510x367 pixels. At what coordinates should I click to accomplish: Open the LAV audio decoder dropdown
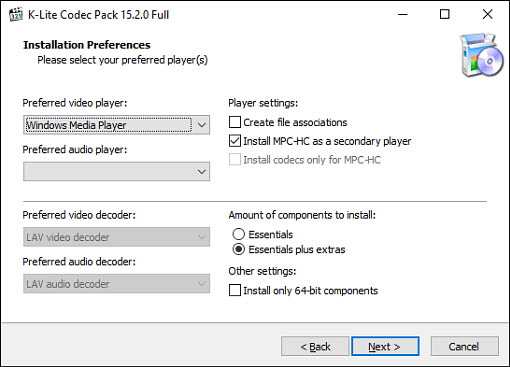[116, 284]
